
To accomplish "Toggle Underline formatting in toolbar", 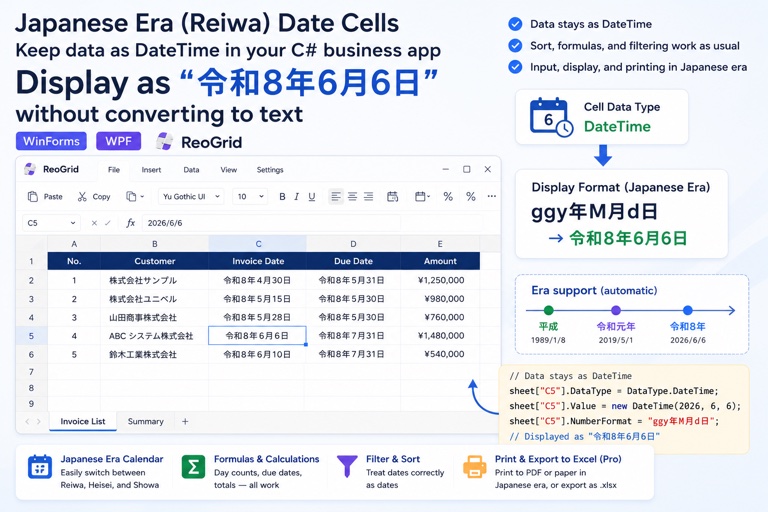I will pyautogui.click(x=312, y=196).
